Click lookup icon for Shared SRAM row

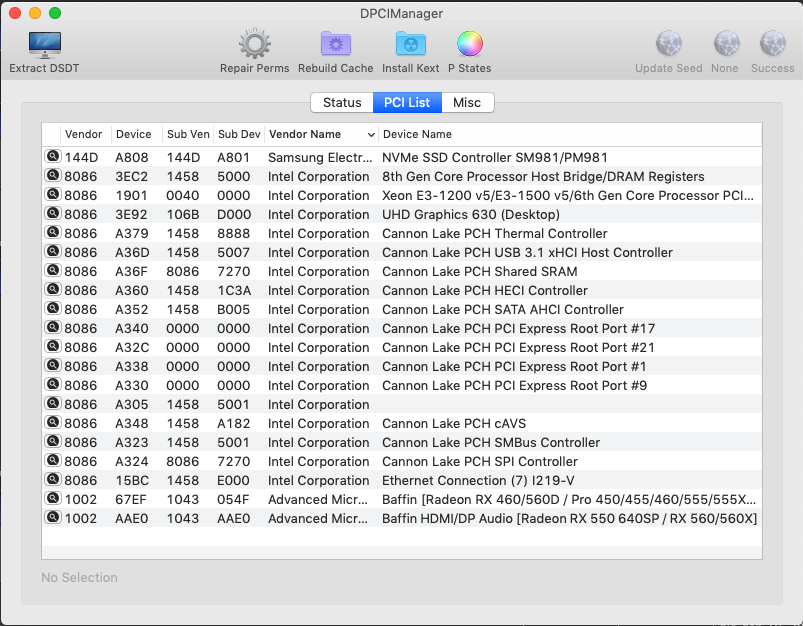(53, 270)
